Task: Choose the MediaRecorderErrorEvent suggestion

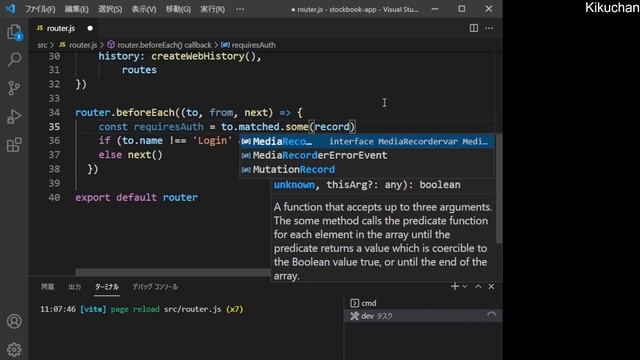Action: pyautogui.click(x=367, y=155)
